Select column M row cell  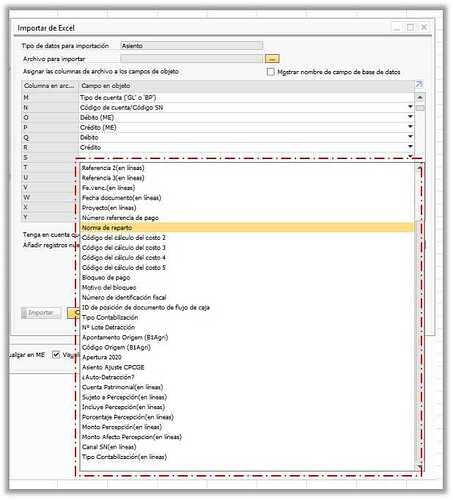(50, 97)
